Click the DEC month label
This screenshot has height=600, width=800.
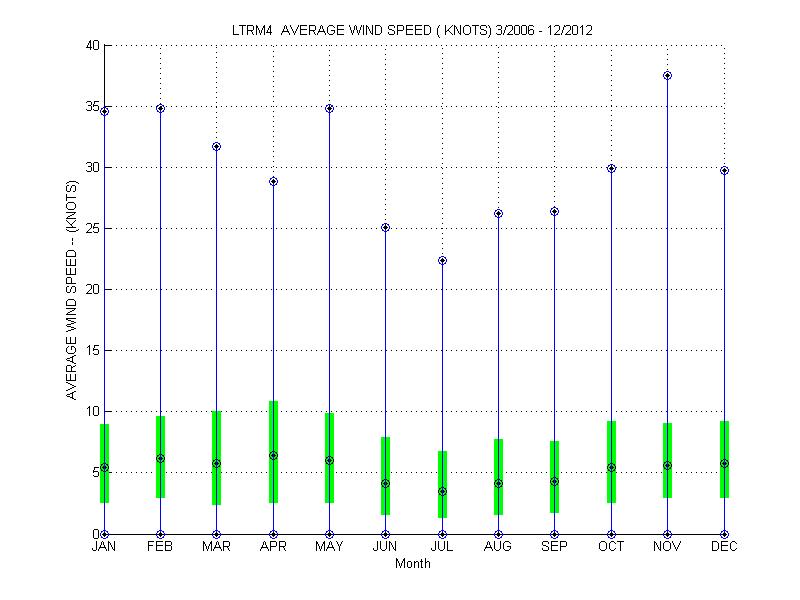pos(724,546)
